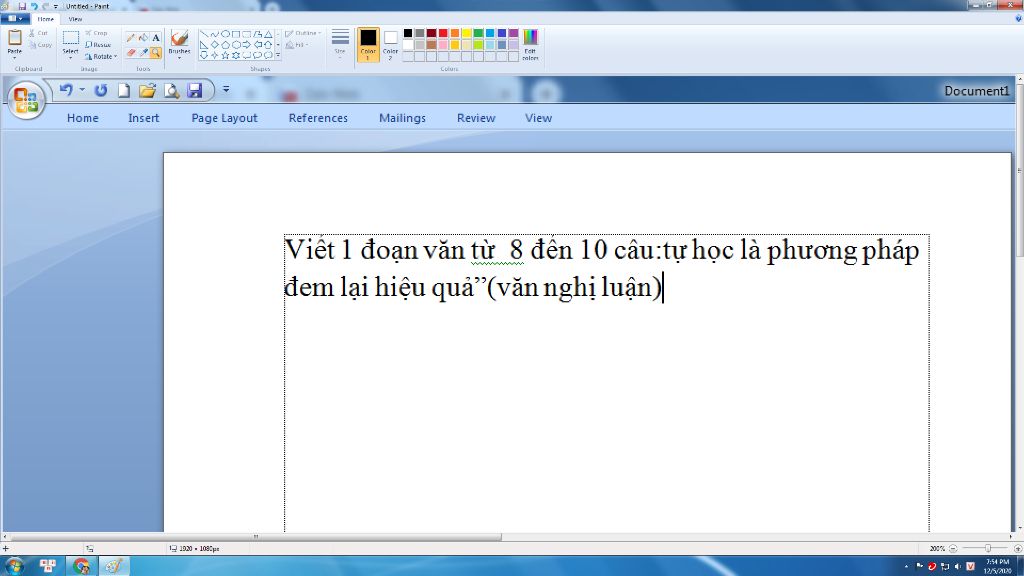Select the Fill with color bucket tool
The height and width of the screenshot is (576, 1024).
(x=143, y=38)
